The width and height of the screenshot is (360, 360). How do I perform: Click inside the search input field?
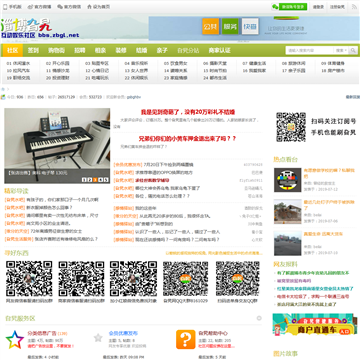click(x=309, y=51)
